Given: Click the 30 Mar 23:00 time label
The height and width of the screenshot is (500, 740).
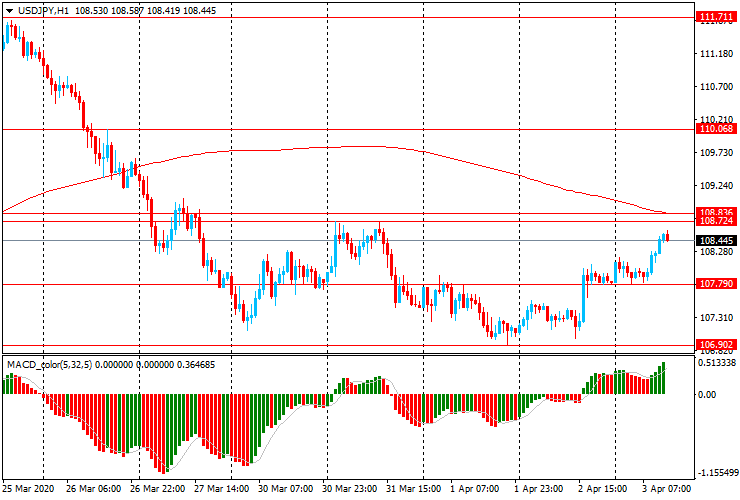Looking at the screenshot, I should click(x=350, y=489).
